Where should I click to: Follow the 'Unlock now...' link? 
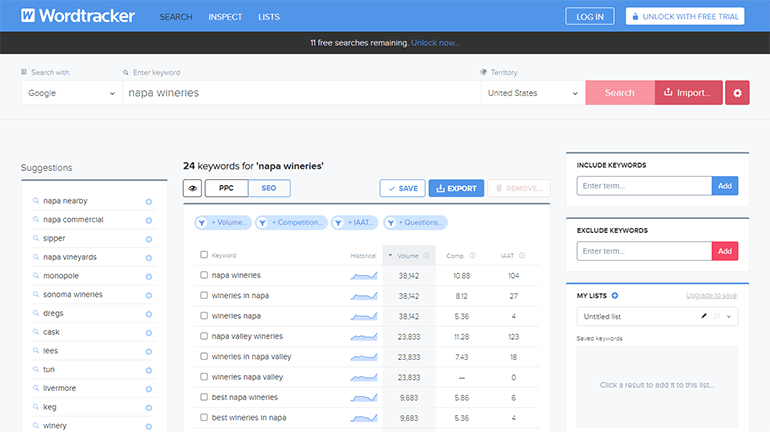pos(435,43)
